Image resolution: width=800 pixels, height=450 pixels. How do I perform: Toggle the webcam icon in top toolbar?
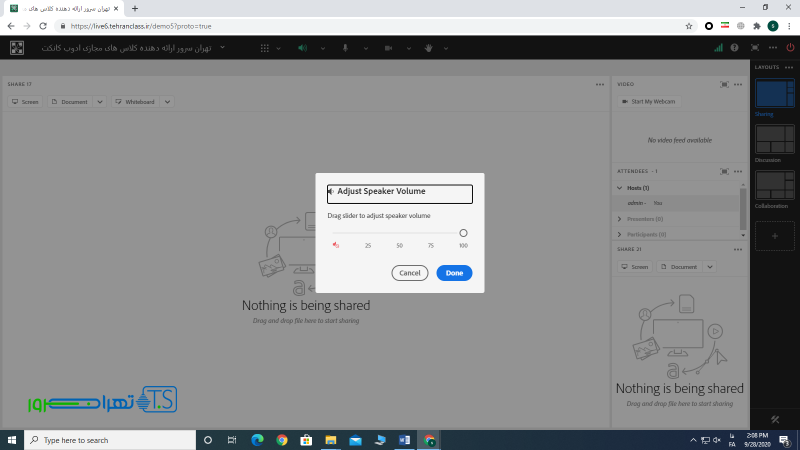(x=387, y=47)
